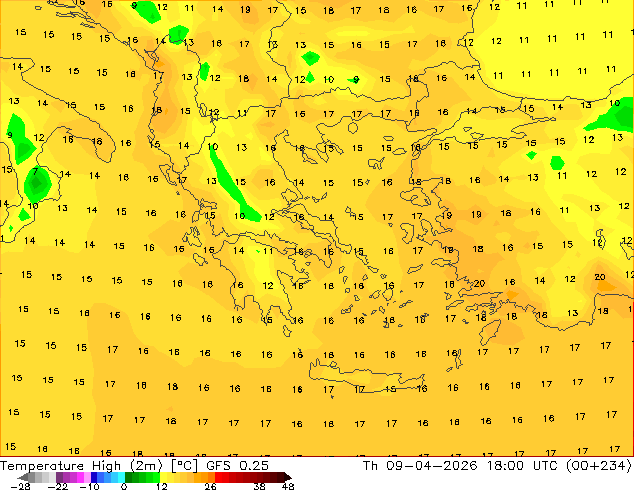Click the '7' temperature value over southern Italy
634x490 pixels.
pyautogui.click(x=36, y=172)
